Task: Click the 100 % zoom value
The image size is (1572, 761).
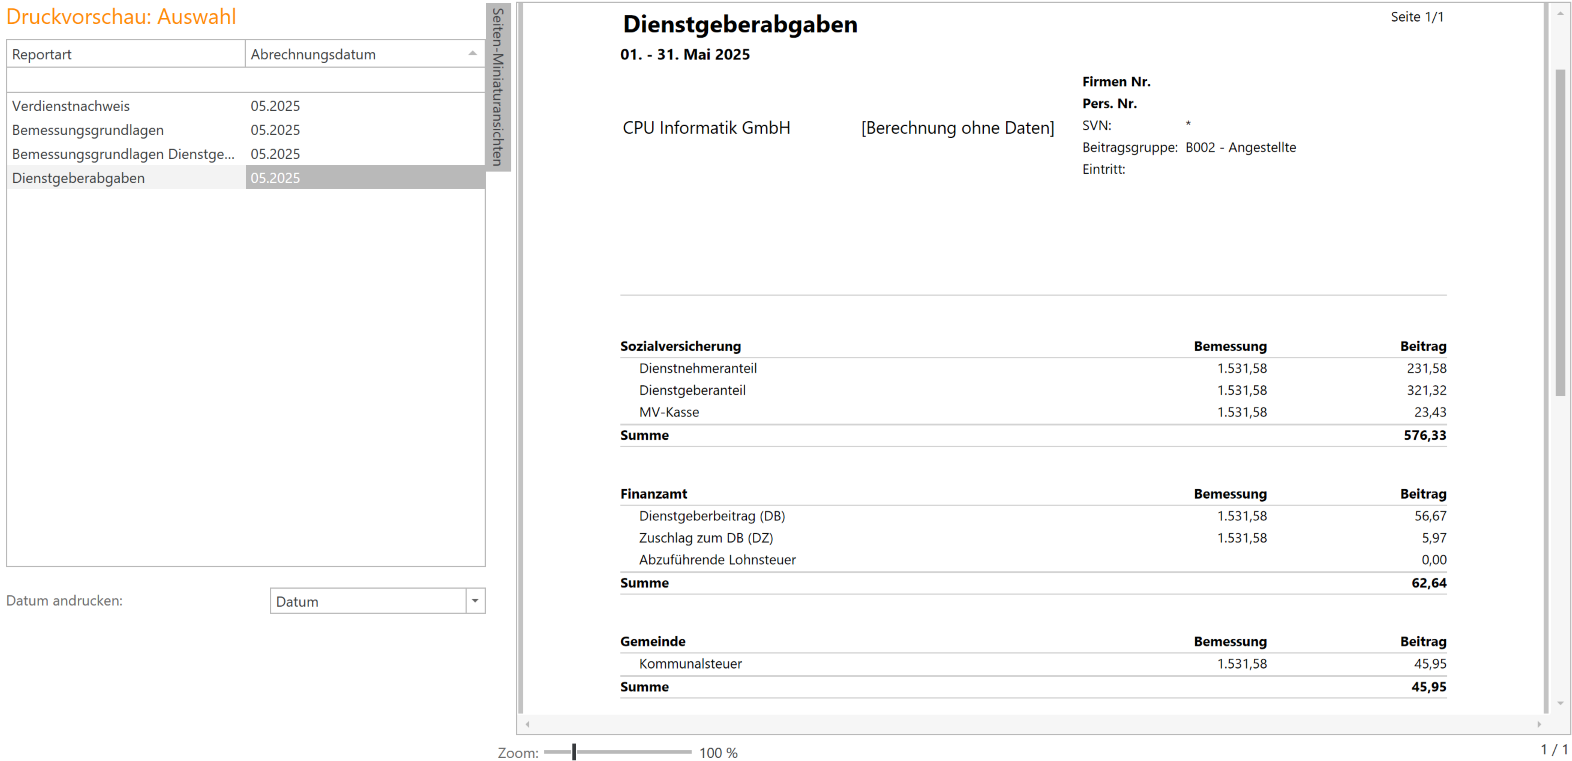Action: (x=718, y=753)
